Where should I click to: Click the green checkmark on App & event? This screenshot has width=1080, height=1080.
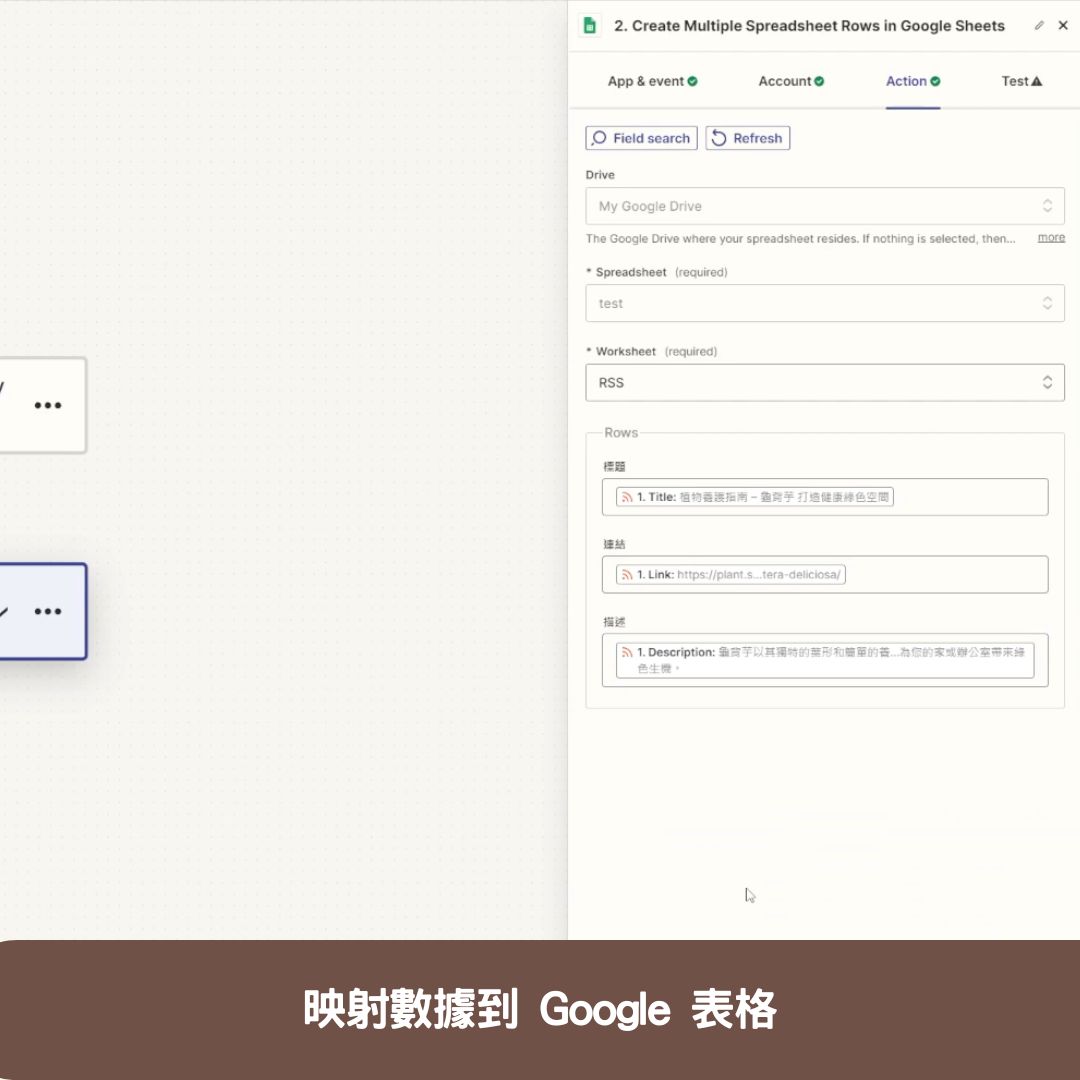click(x=693, y=81)
